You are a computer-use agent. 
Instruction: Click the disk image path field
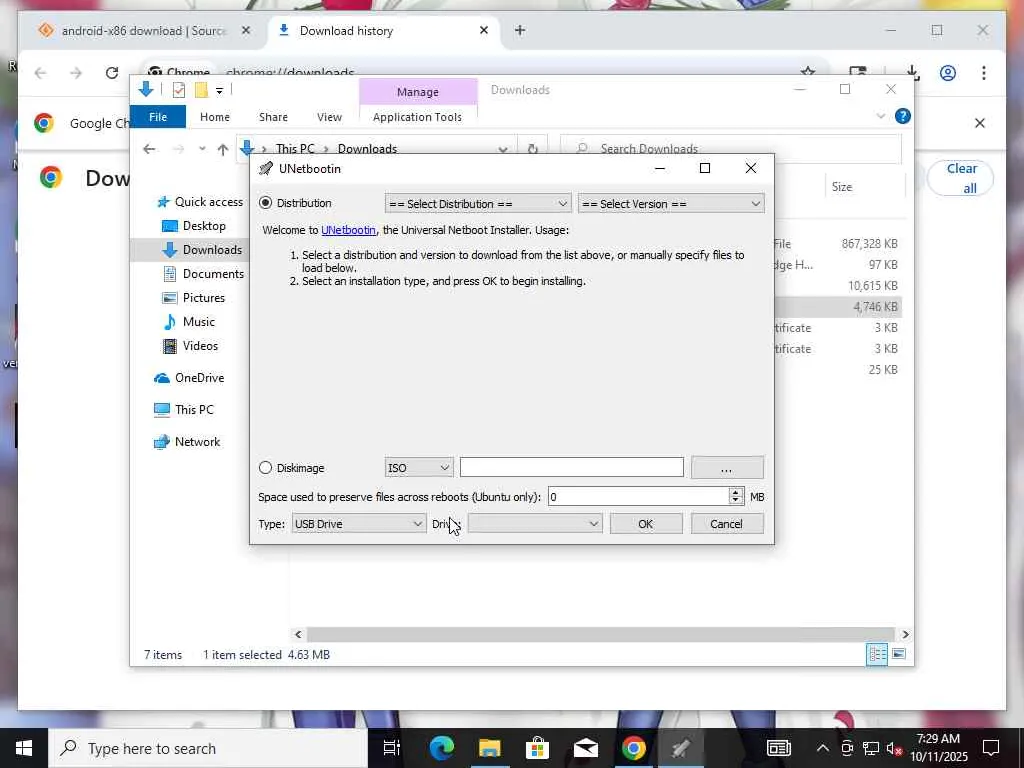pyautogui.click(x=571, y=468)
